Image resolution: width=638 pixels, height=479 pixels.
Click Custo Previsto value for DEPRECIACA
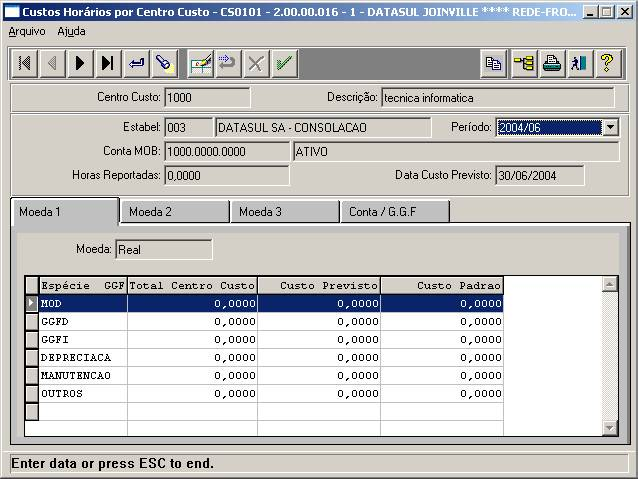[x=319, y=357]
